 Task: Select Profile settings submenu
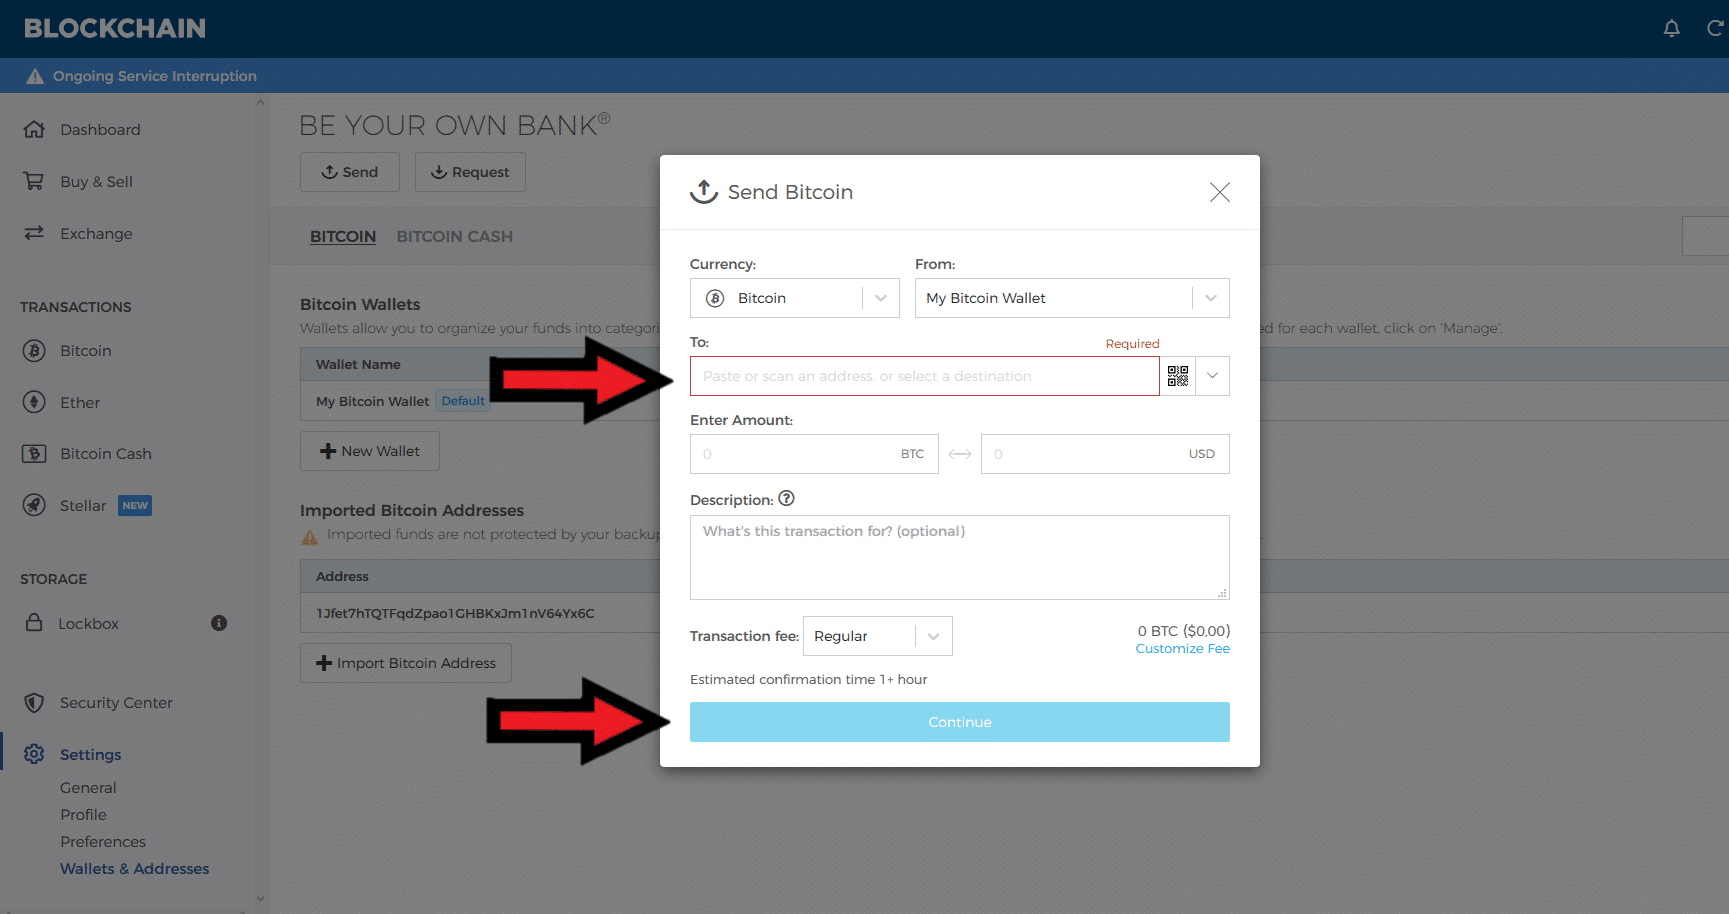click(83, 815)
